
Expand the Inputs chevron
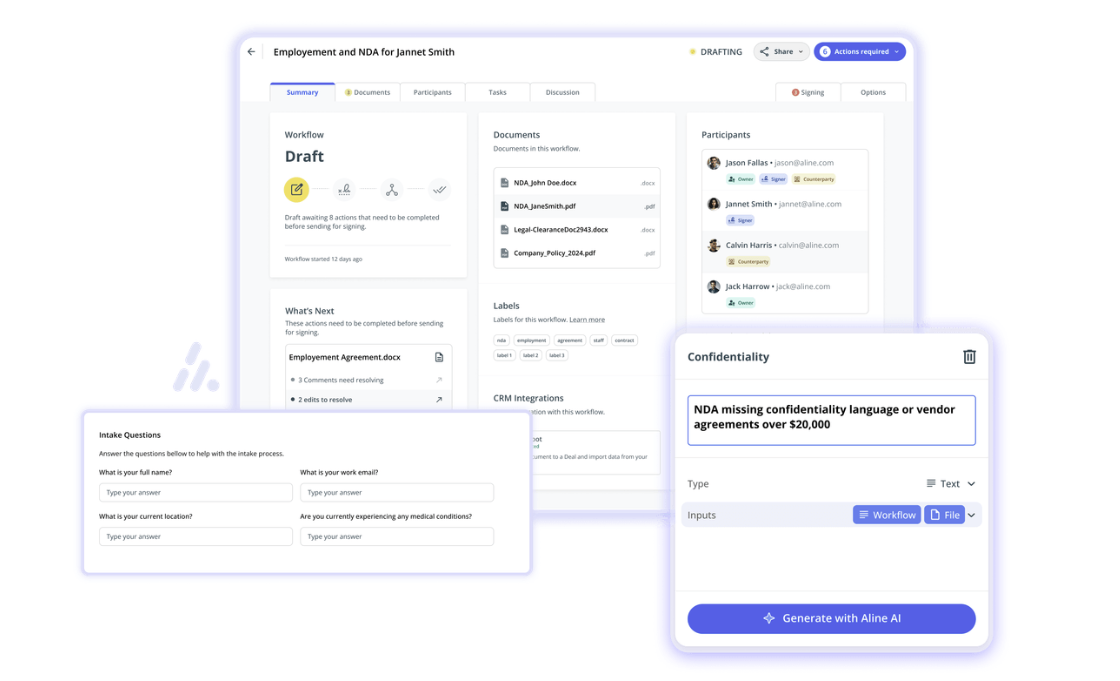[x=971, y=515]
